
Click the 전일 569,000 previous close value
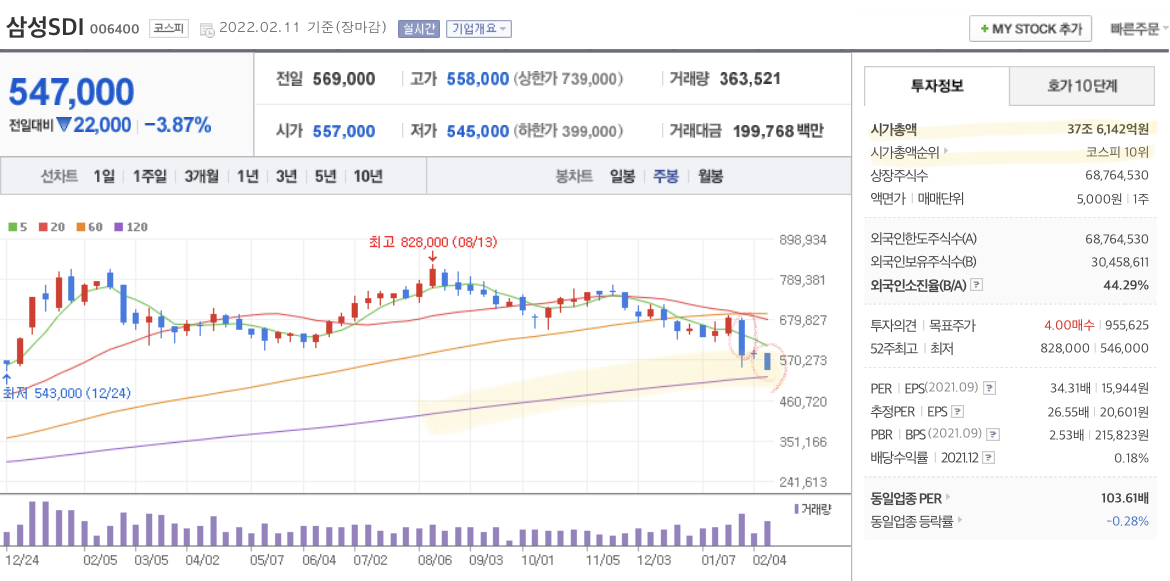[x=344, y=79]
